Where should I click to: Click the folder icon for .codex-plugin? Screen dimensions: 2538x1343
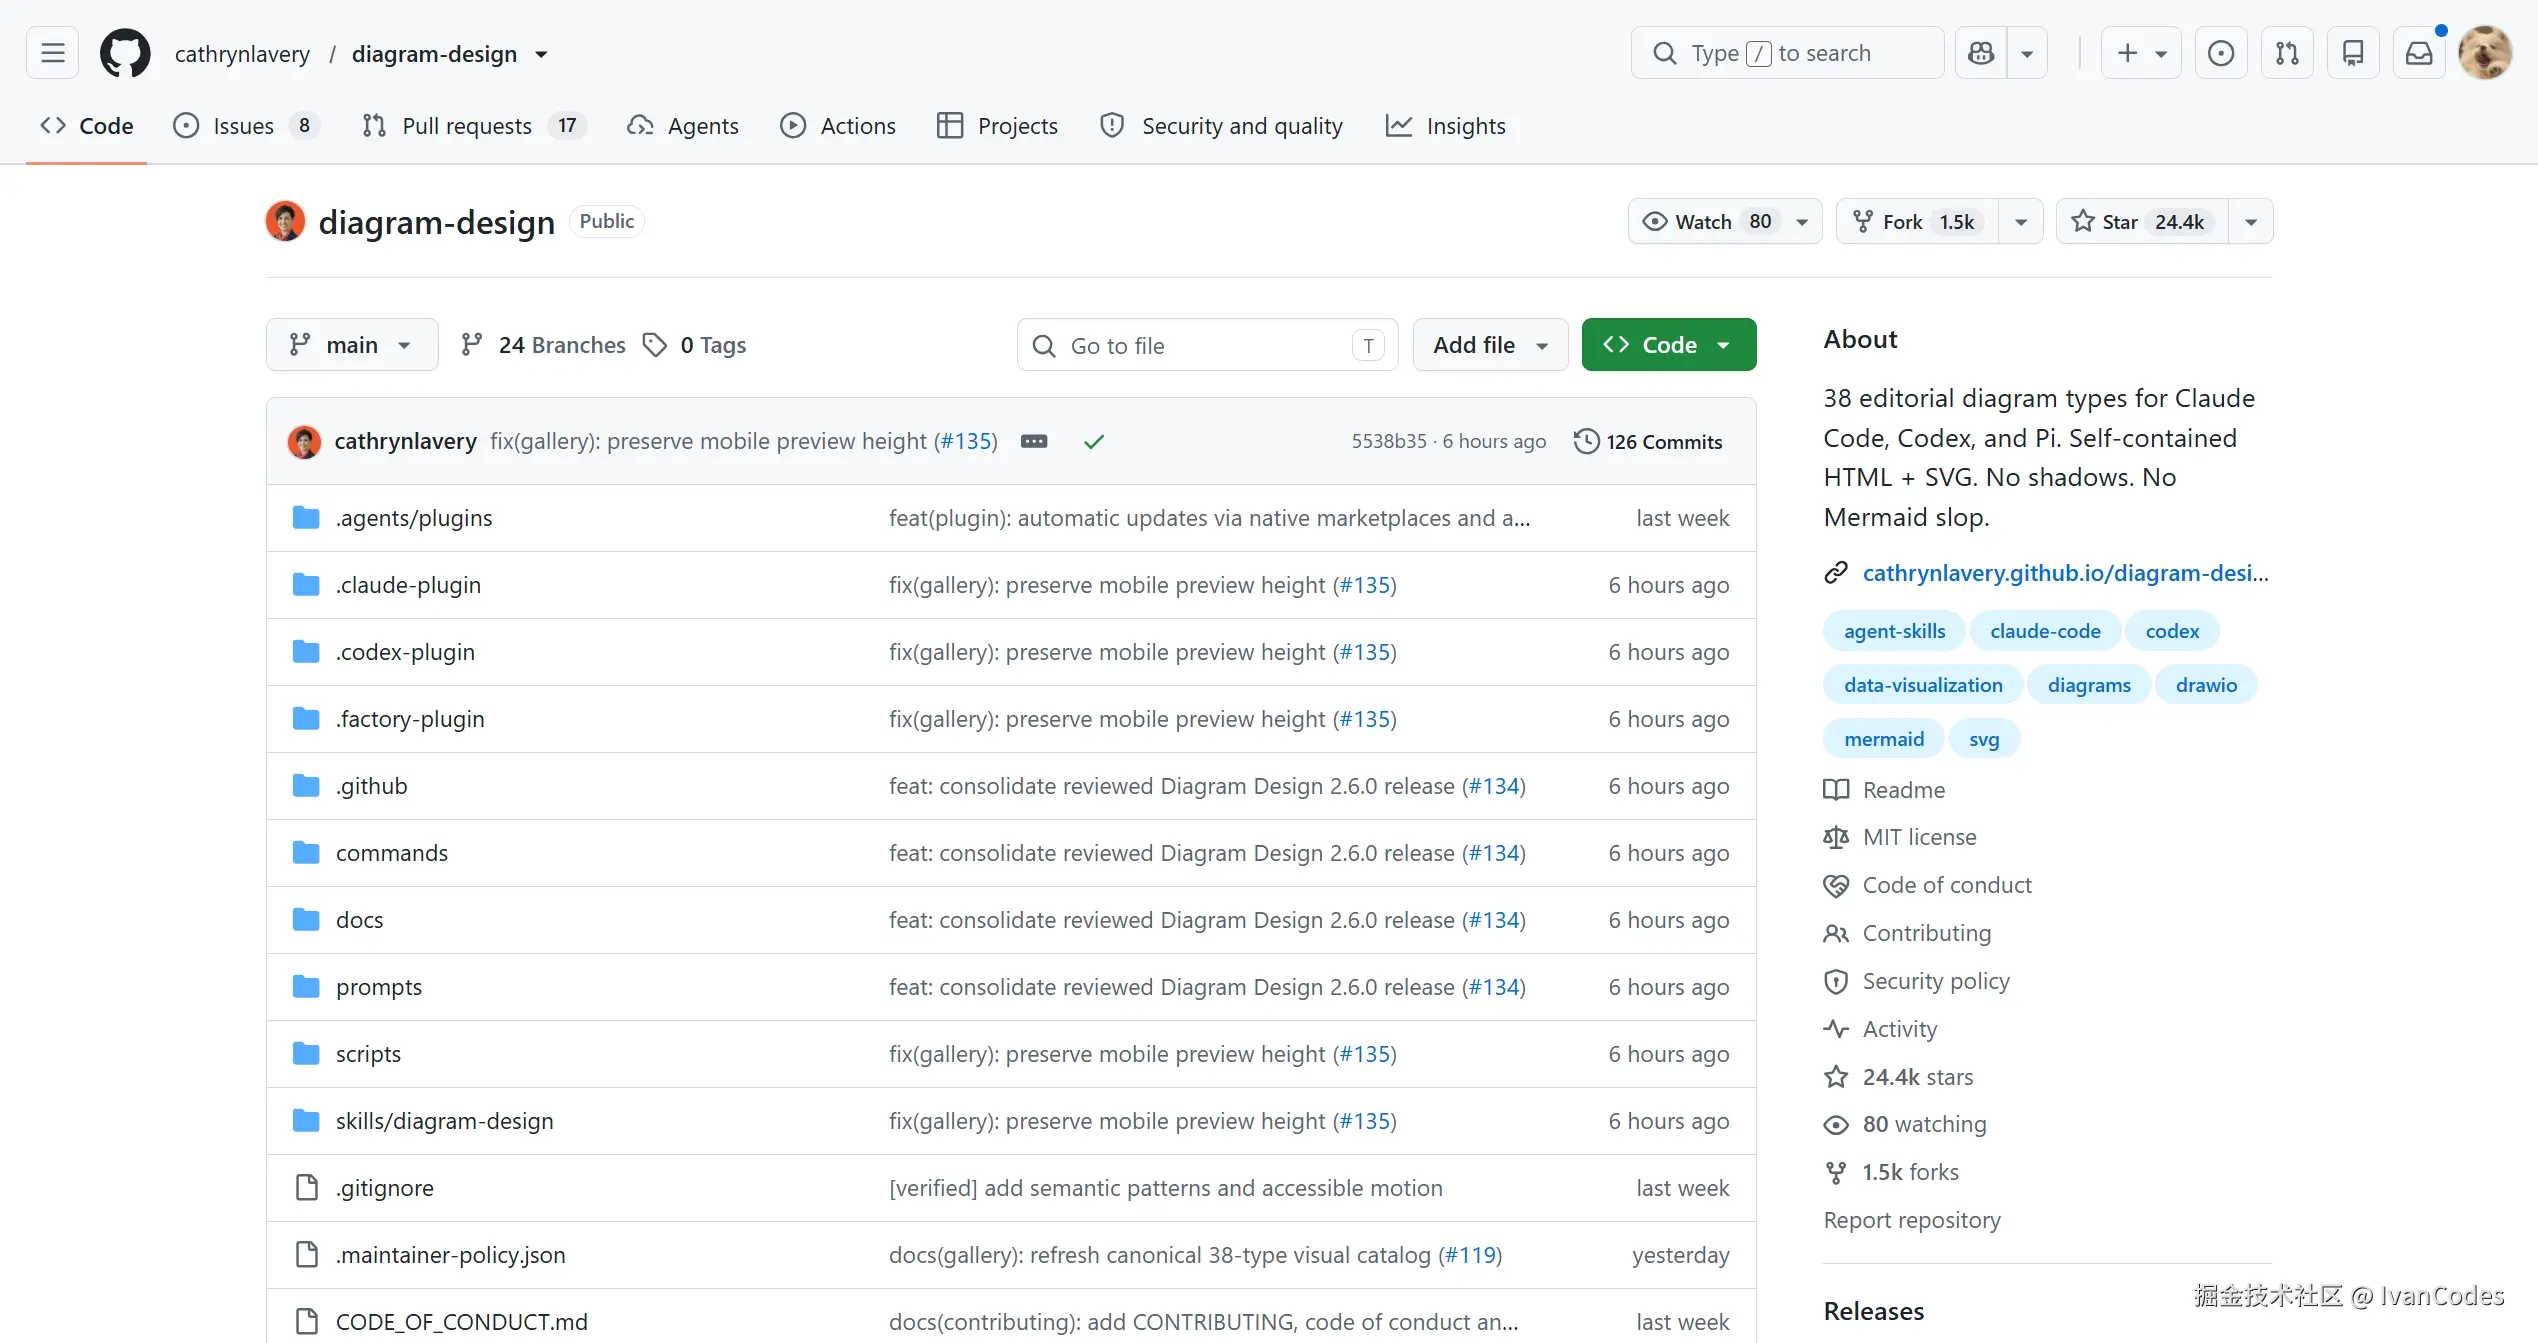[x=306, y=652]
